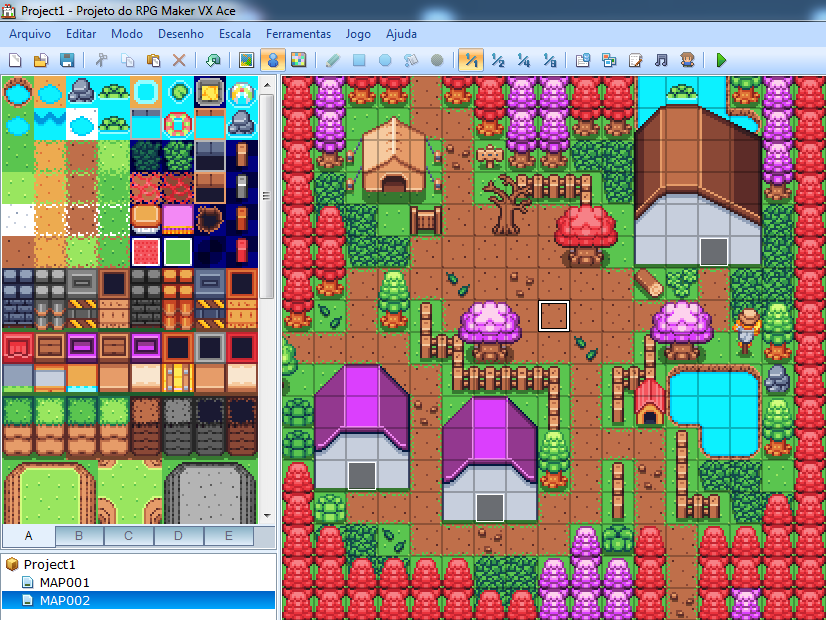Pick the pink carpet tile in palette
Screen dimensions: 826x620
tap(178, 220)
